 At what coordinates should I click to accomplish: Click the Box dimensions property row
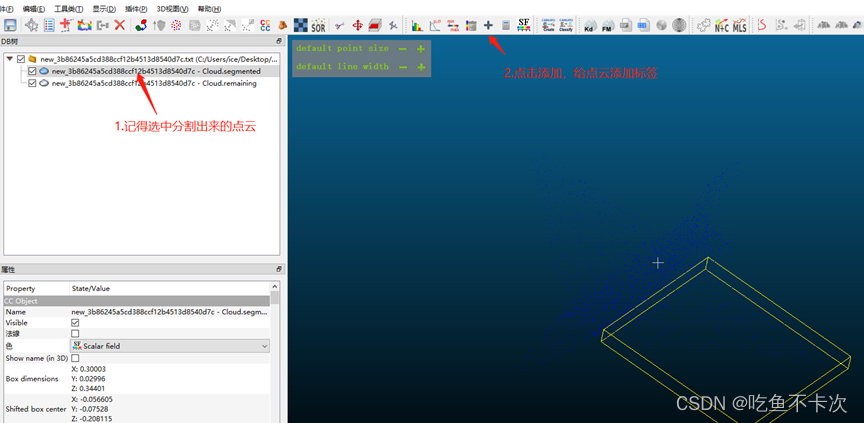[137, 379]
